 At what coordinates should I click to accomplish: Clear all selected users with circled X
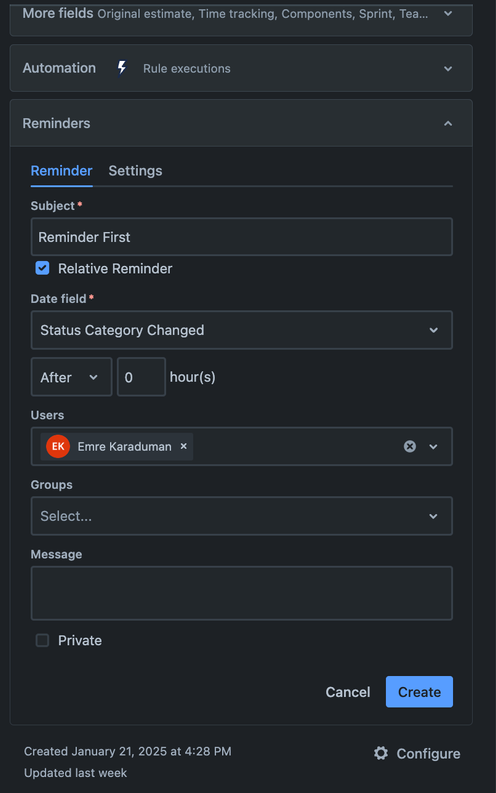click(410, 446)
